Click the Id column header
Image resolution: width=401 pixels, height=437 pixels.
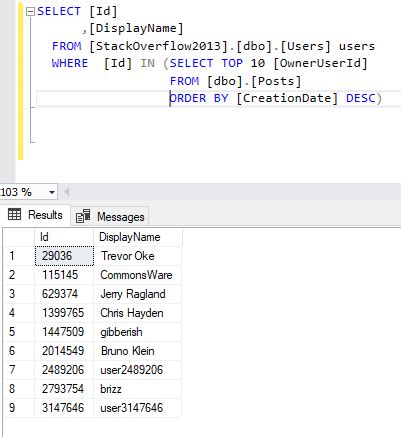click(x=64, y=237)
